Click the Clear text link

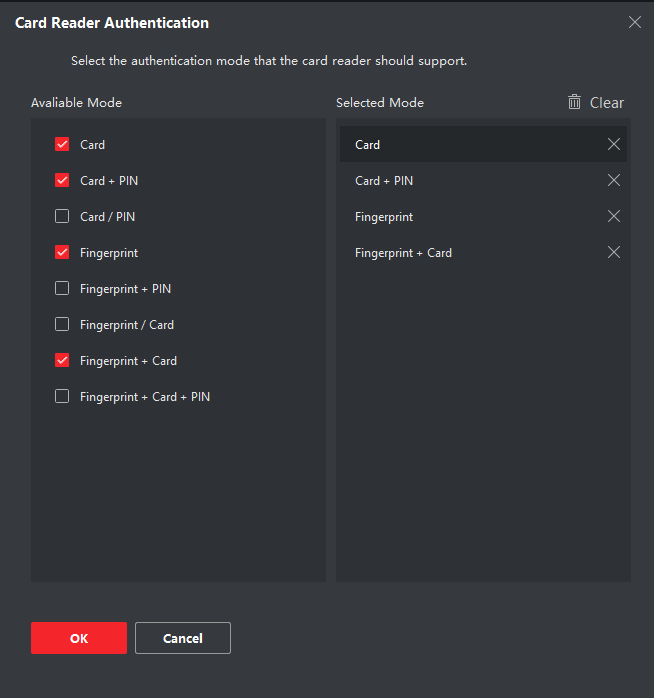(x=606, y=103)
